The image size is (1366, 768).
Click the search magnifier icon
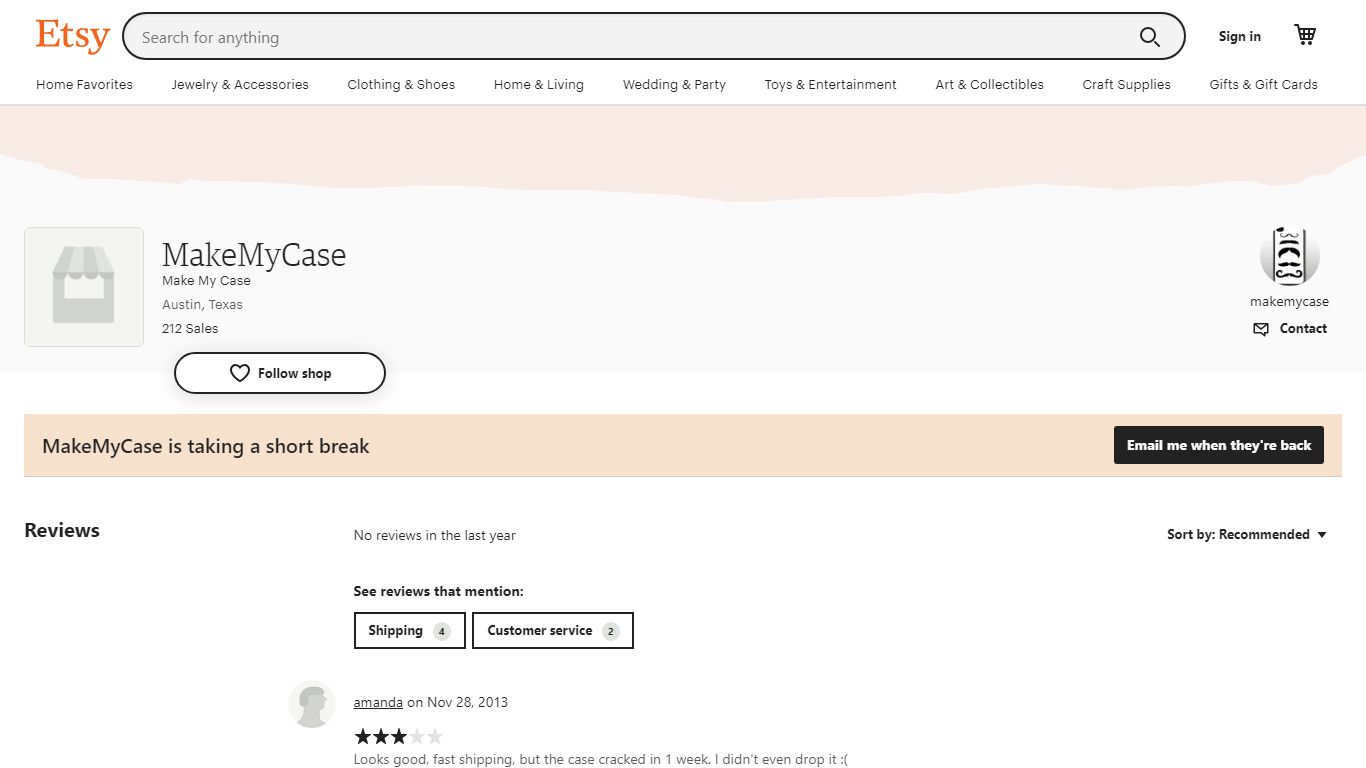[1150, 37]
